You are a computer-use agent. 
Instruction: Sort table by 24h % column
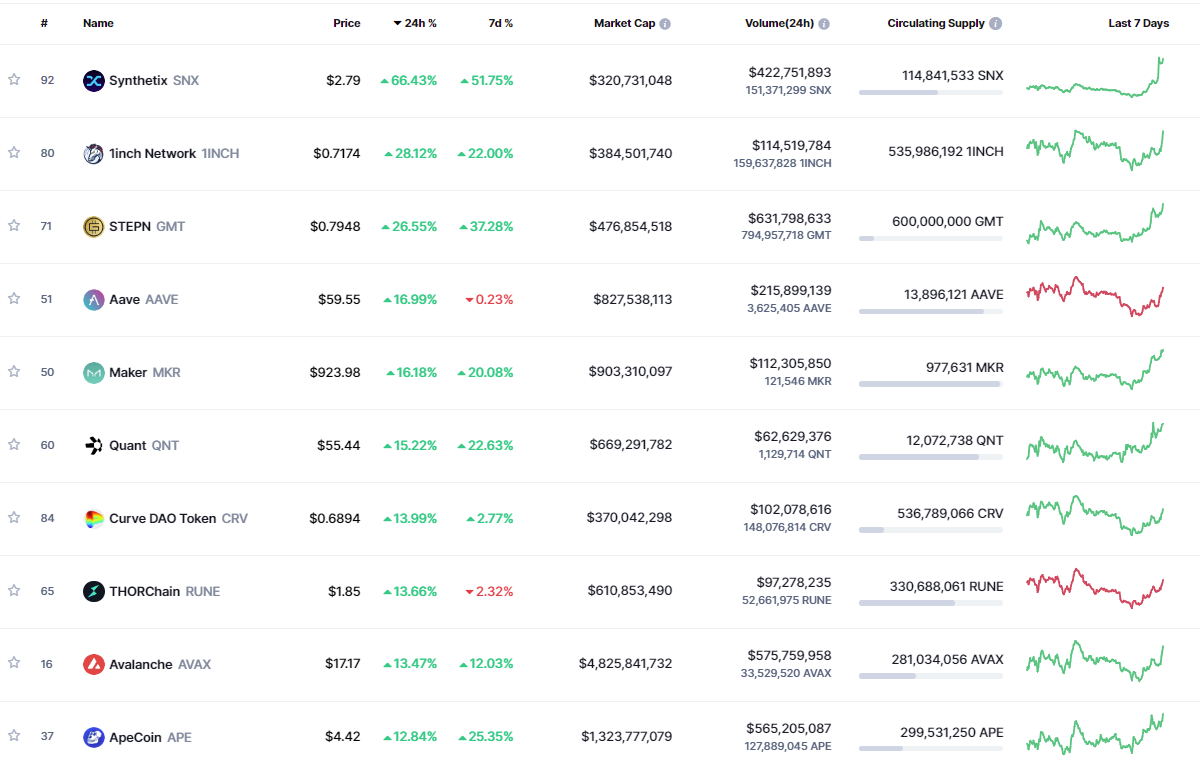tap(414, 23)
